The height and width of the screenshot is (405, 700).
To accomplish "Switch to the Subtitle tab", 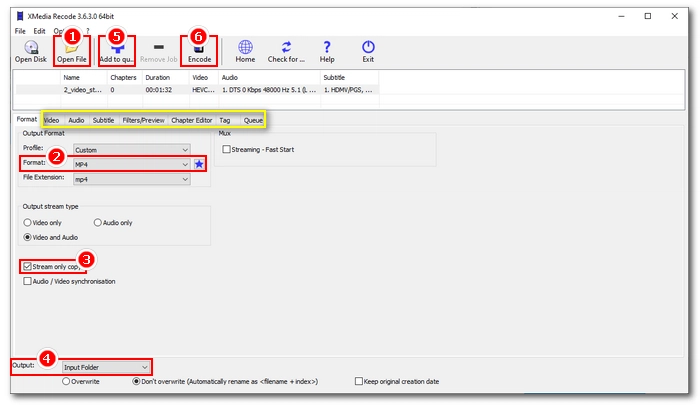I will 103,120.
